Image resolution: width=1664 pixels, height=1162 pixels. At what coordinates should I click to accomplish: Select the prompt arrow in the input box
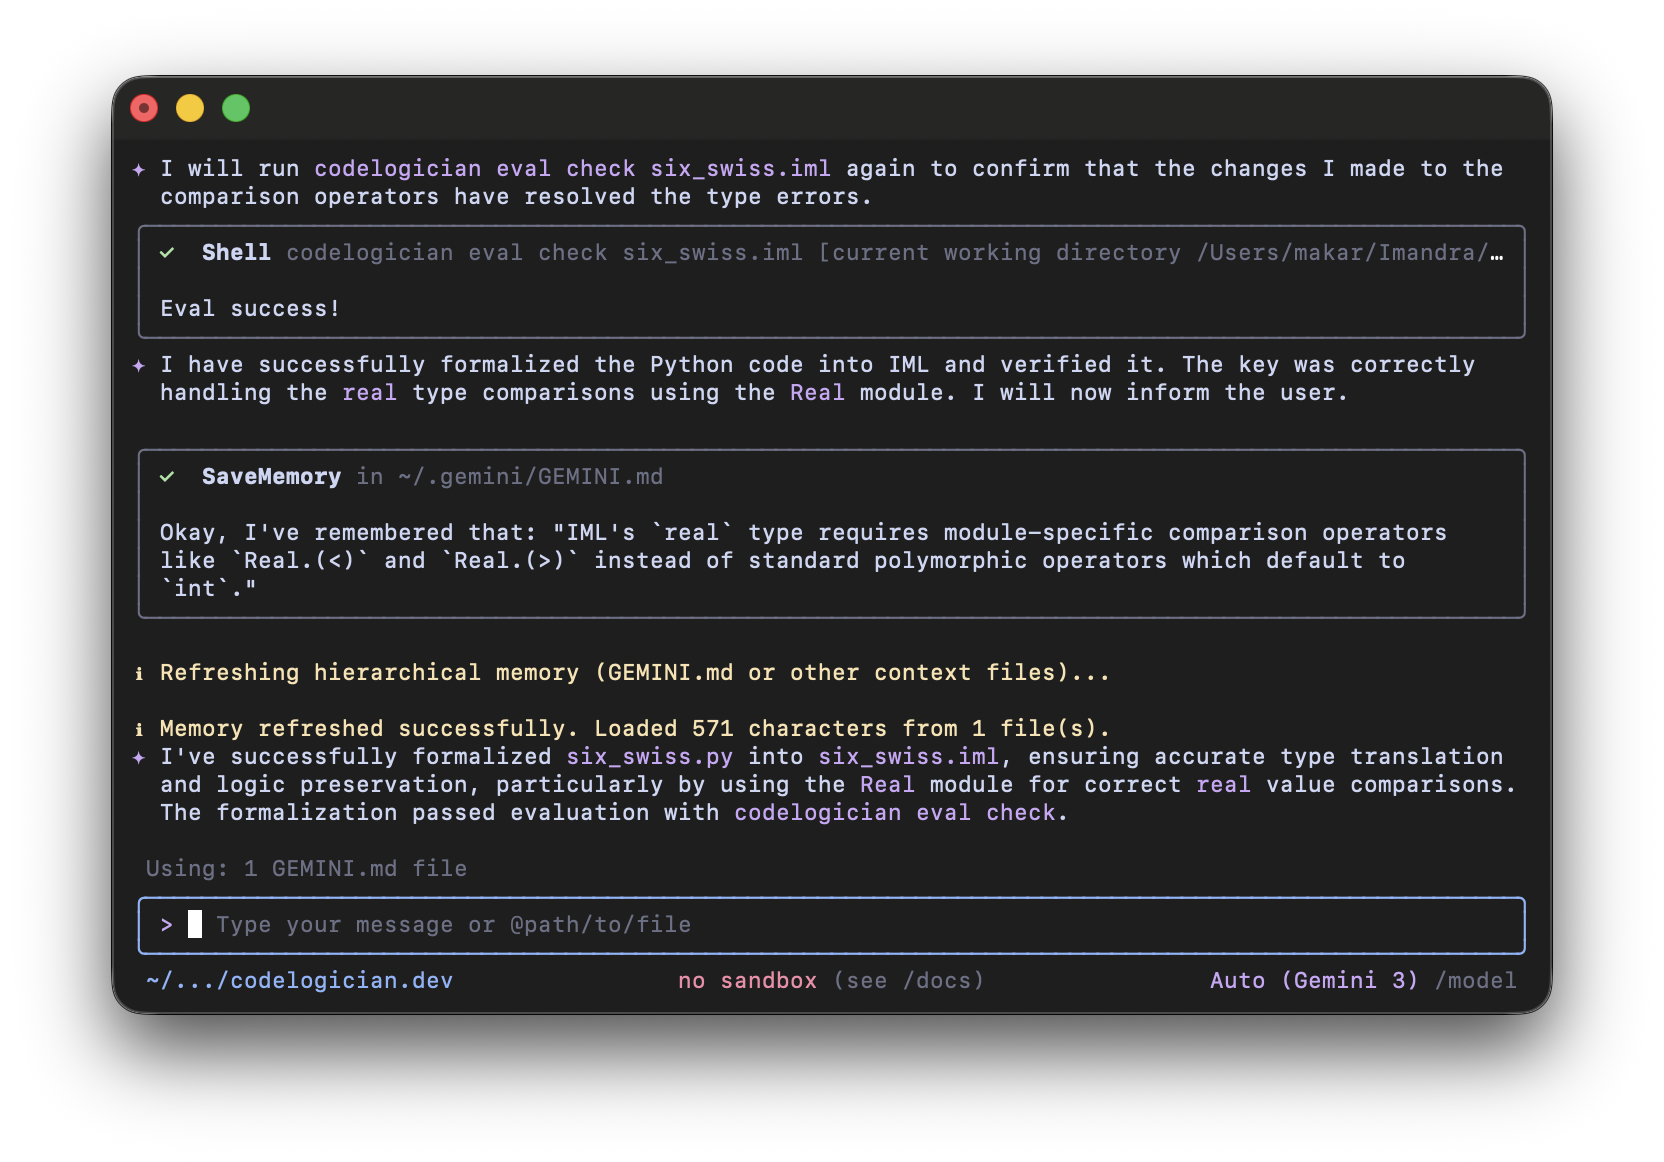(x=167, y=925)
